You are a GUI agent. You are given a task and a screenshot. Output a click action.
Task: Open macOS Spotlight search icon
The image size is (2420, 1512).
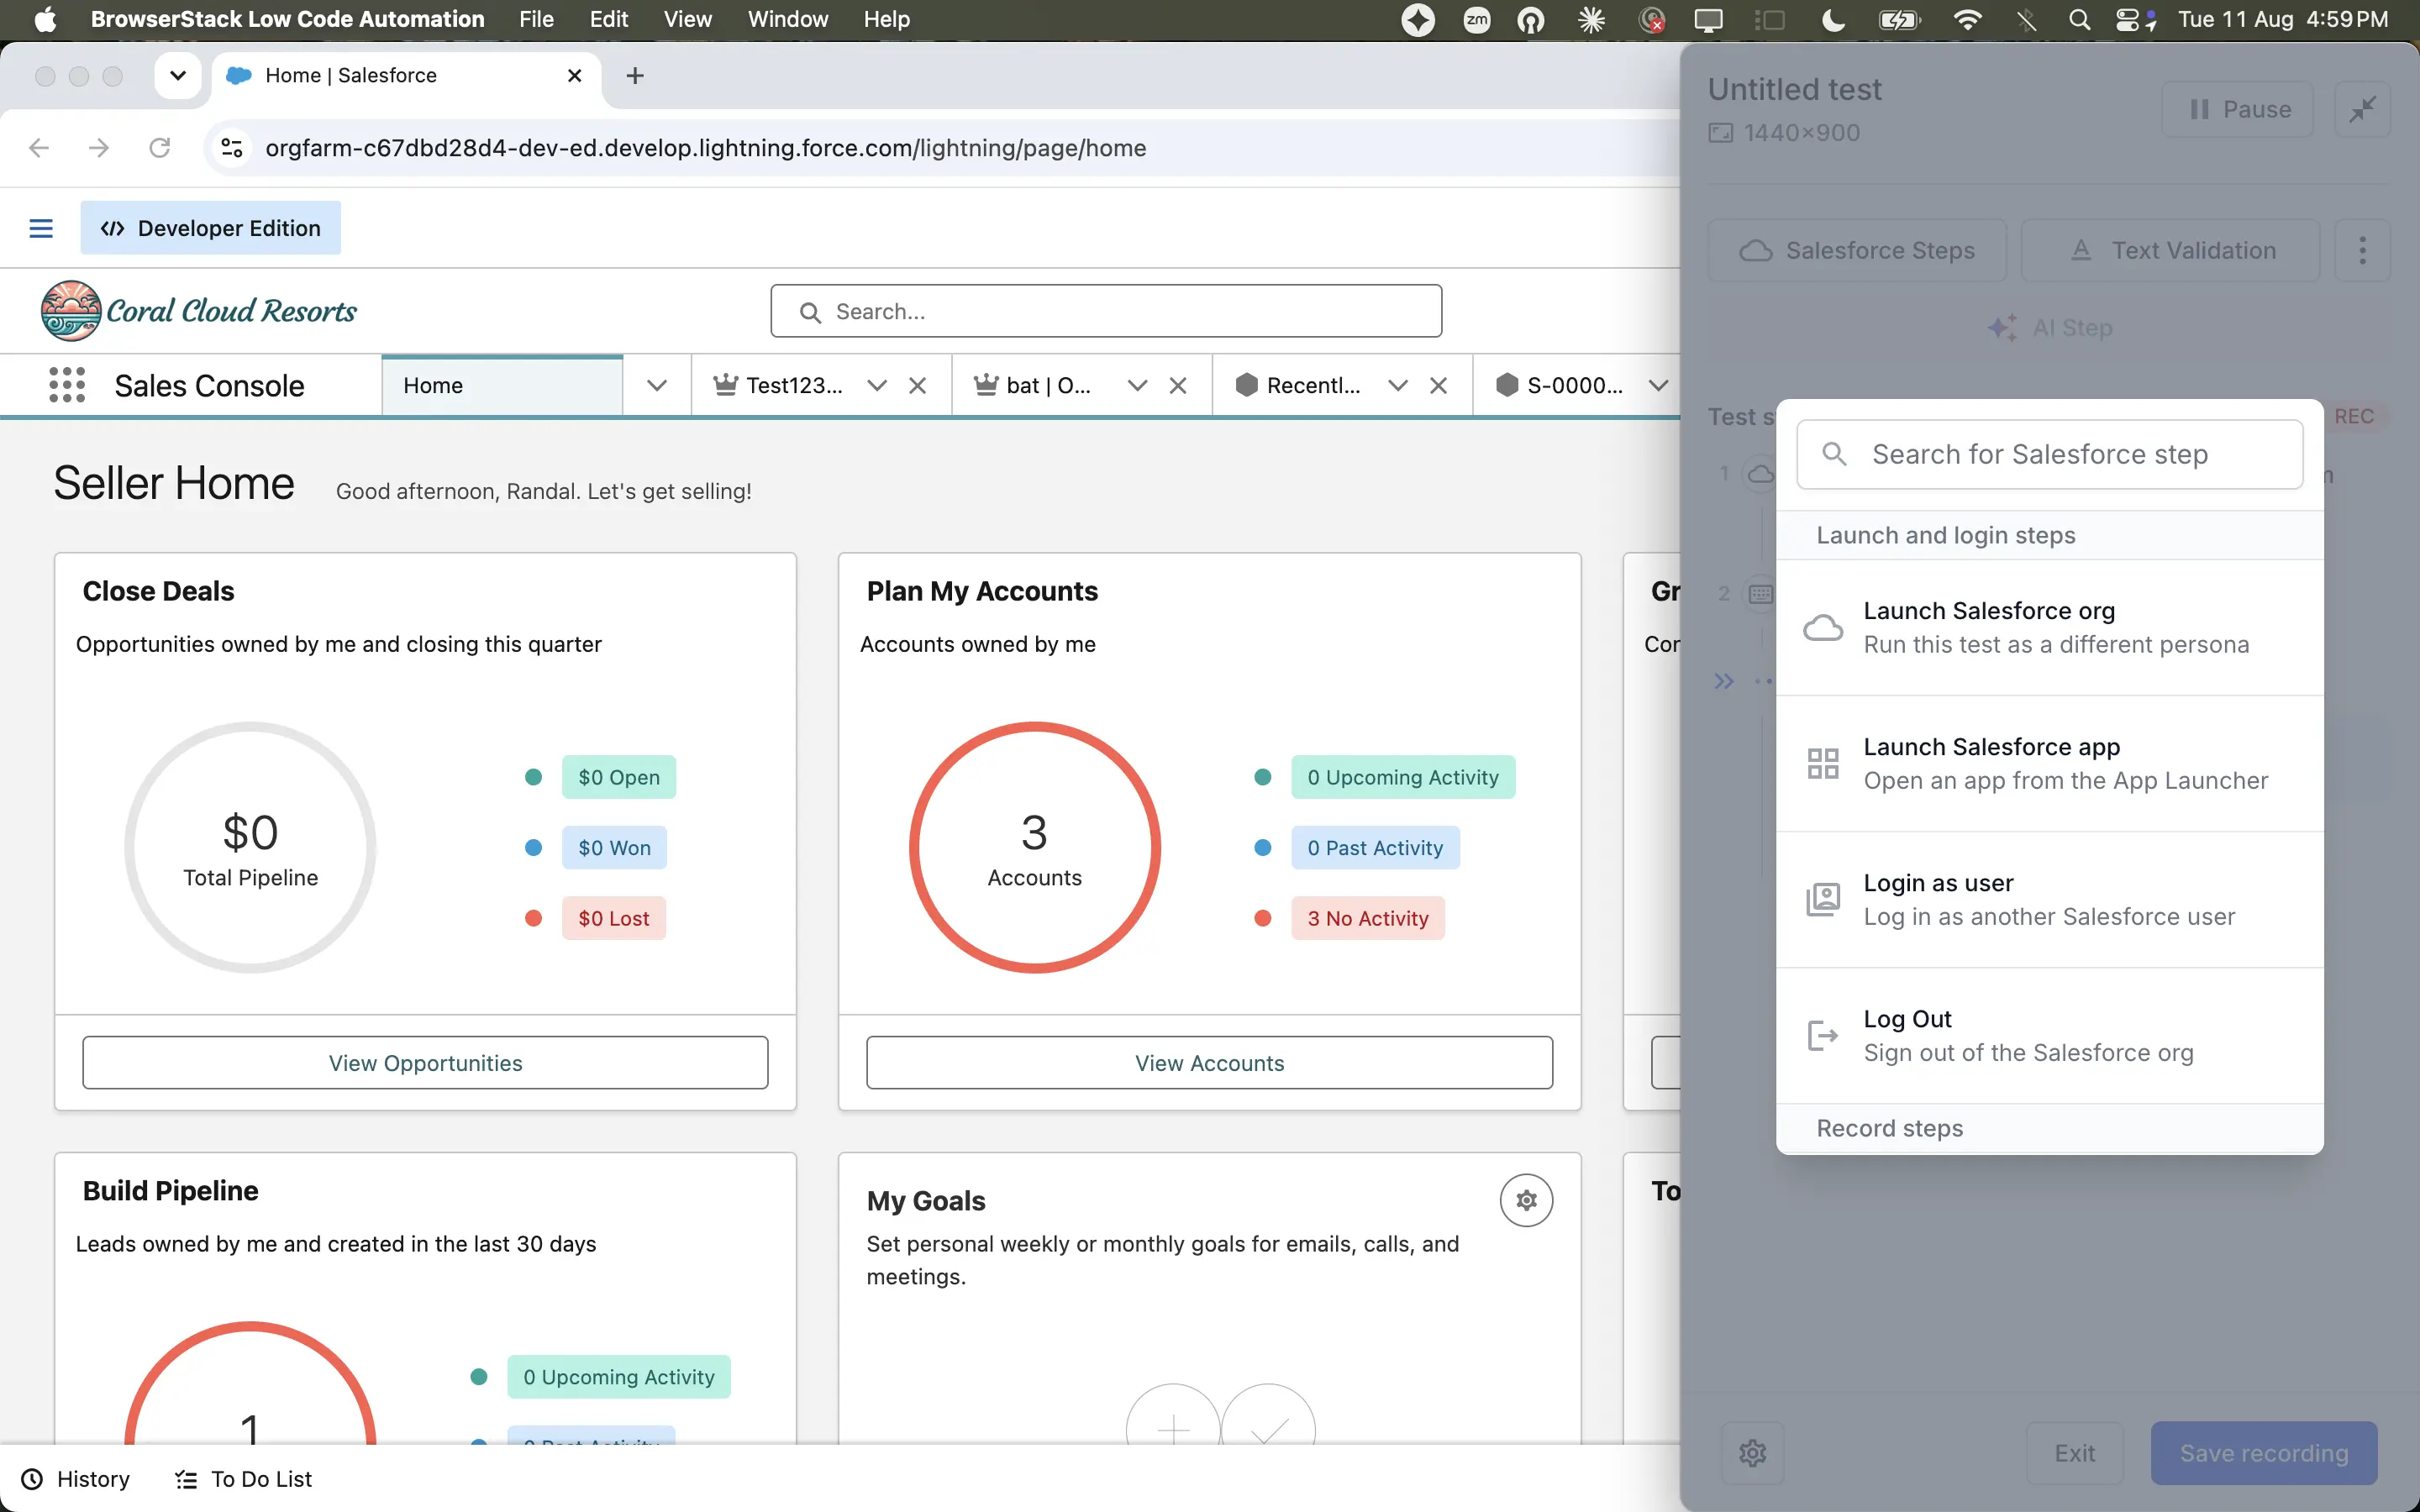[x=2079, y=20]
